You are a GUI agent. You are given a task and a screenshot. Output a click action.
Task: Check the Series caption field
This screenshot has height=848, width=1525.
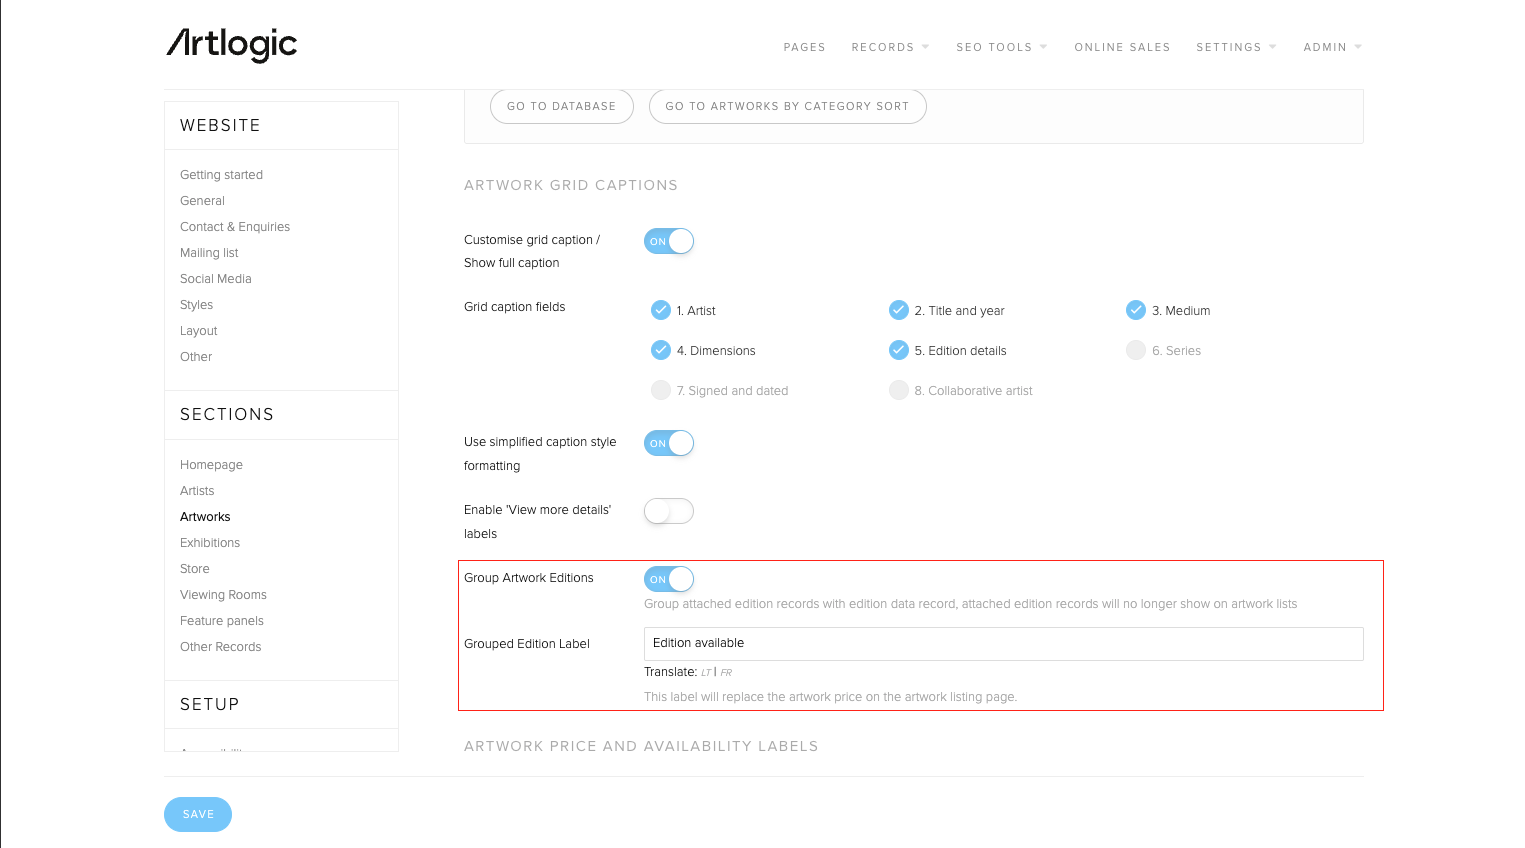click(1136, 350)
